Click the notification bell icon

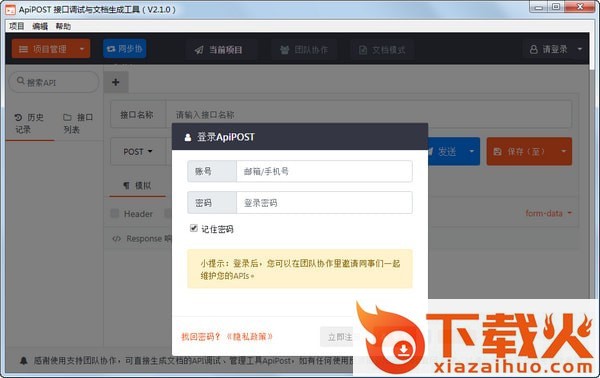[24, 360]
